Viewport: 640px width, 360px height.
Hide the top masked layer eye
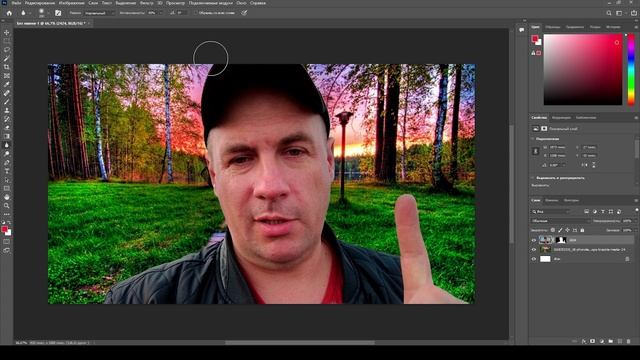point(534,240)
